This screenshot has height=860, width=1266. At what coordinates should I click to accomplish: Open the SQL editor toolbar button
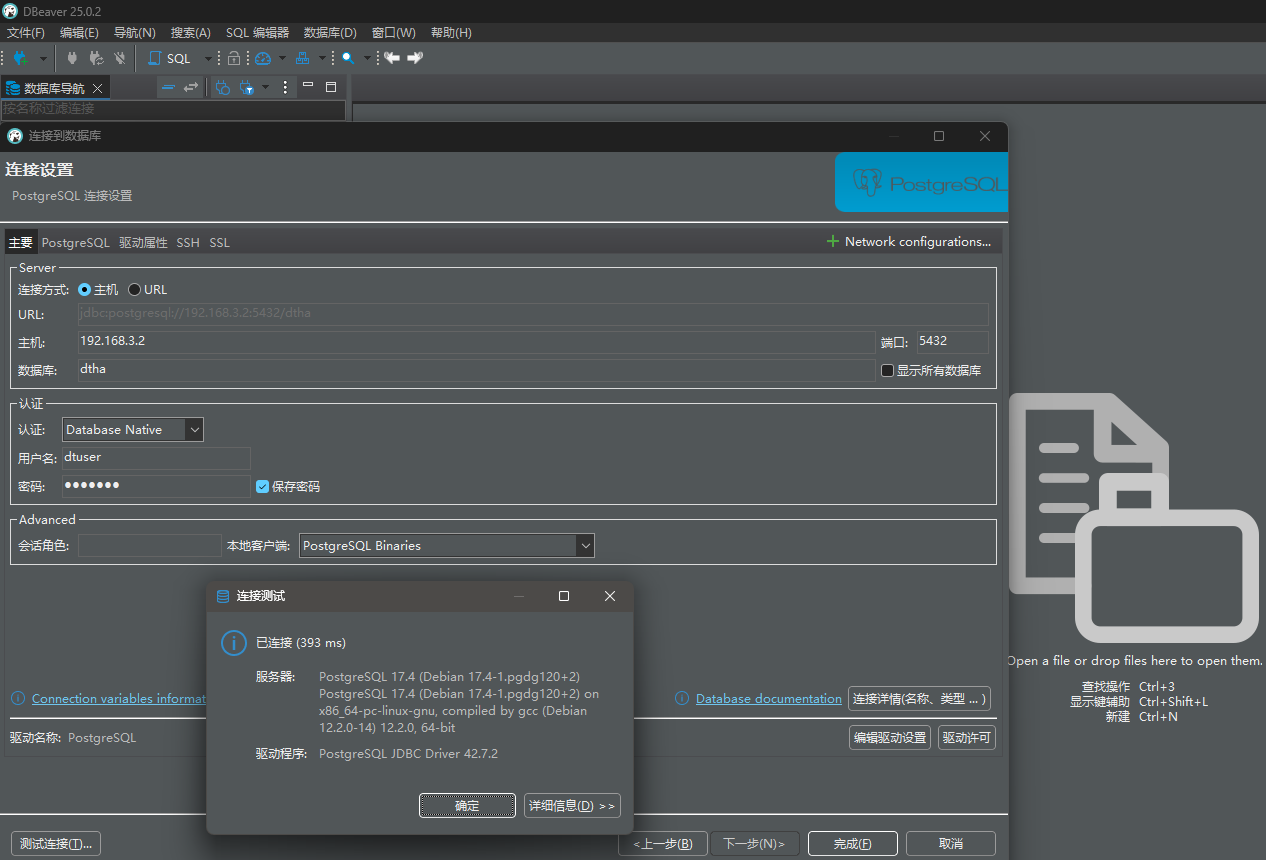[170, 58]
